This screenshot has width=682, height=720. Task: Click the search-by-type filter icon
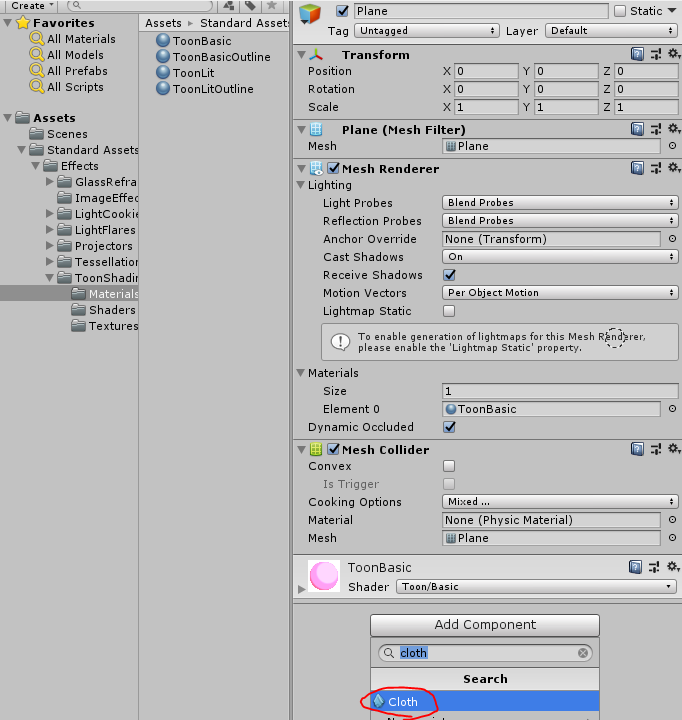pos(229,6)
